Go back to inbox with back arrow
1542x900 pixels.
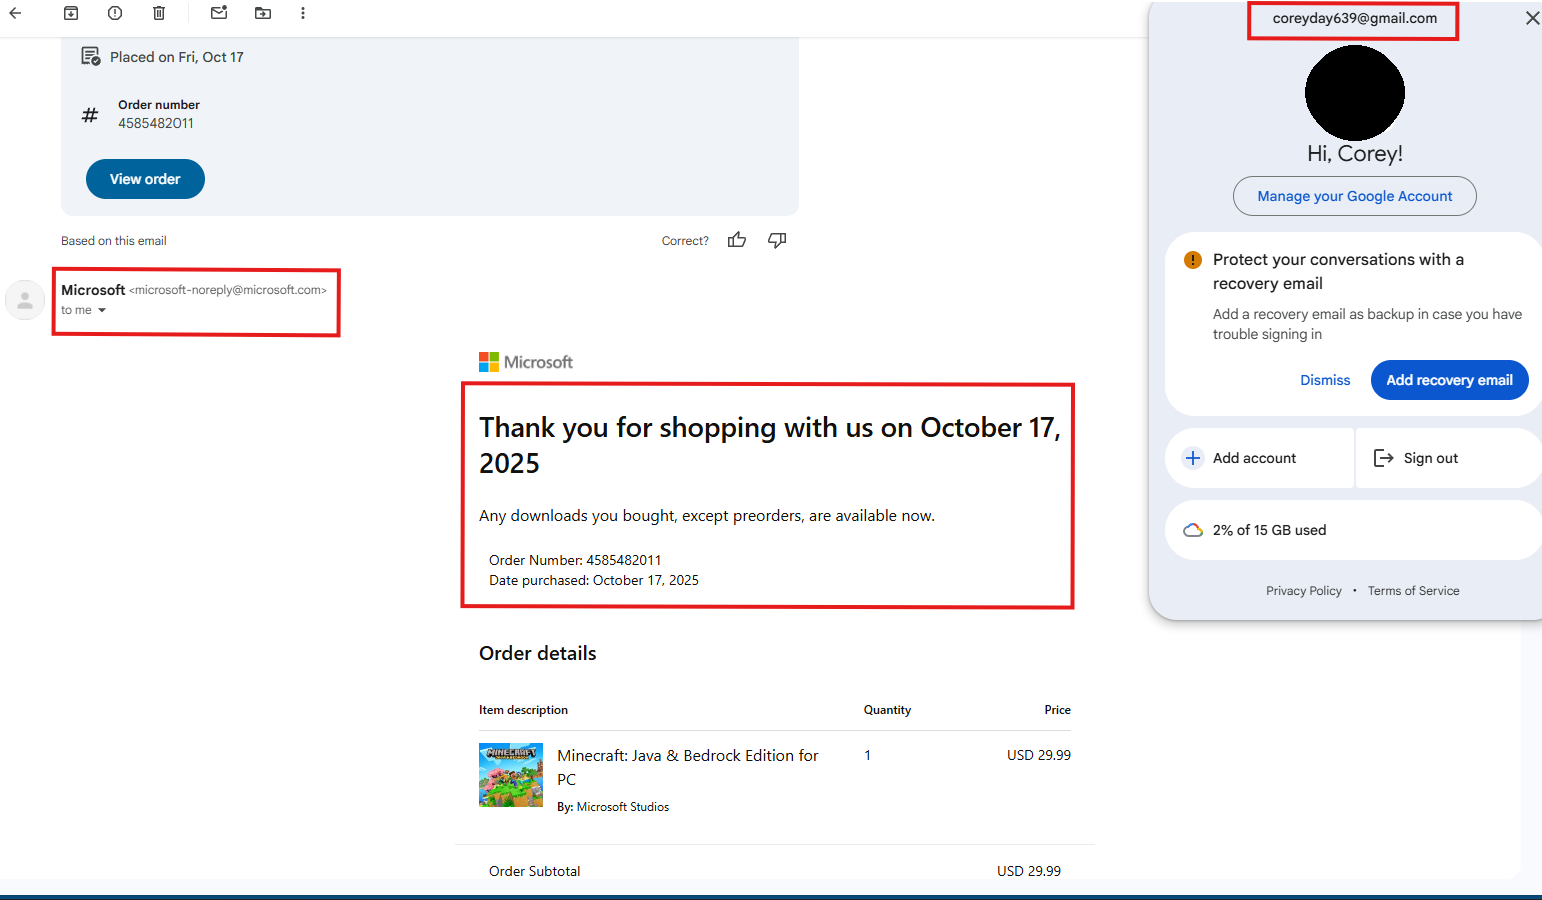pos(15,13)
